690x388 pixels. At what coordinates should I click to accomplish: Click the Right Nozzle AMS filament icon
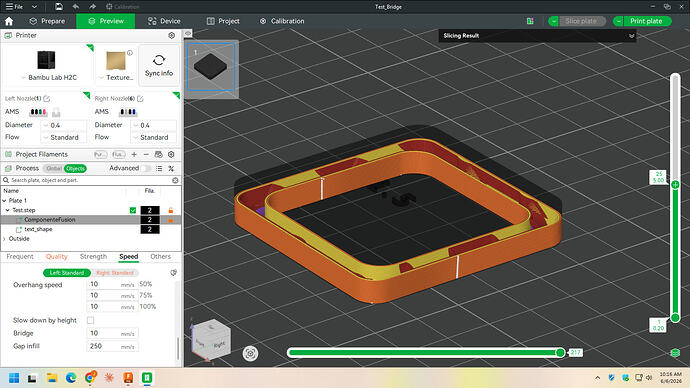128,112
